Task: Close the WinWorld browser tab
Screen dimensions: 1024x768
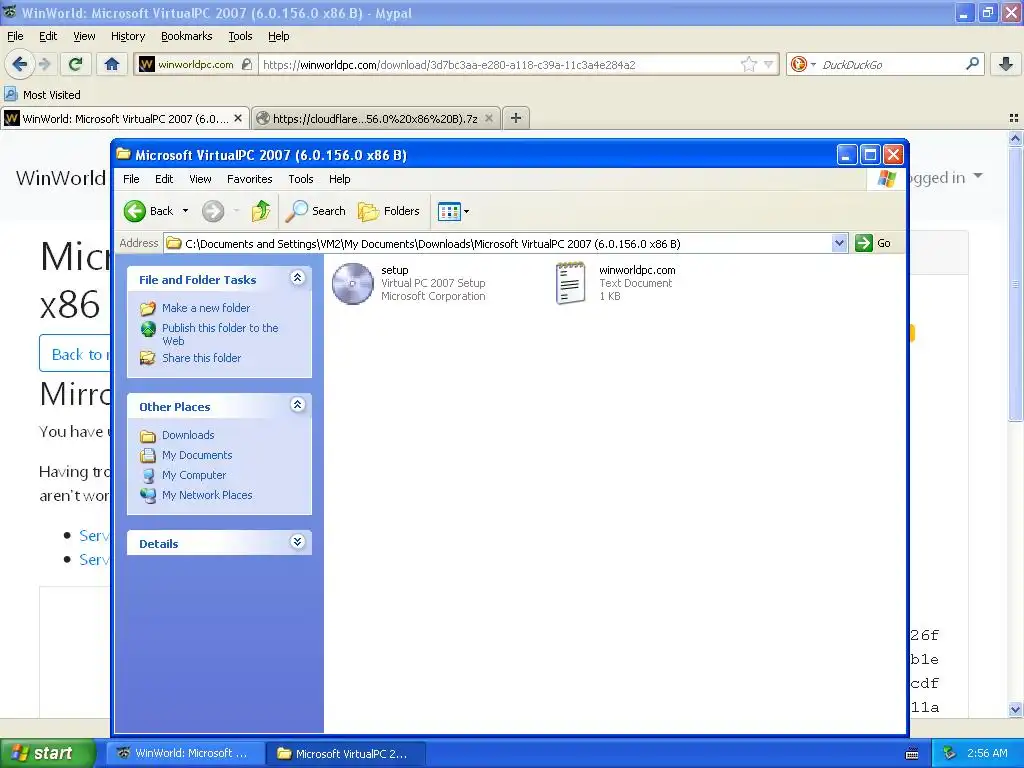Action: click(x=238, y=118)
